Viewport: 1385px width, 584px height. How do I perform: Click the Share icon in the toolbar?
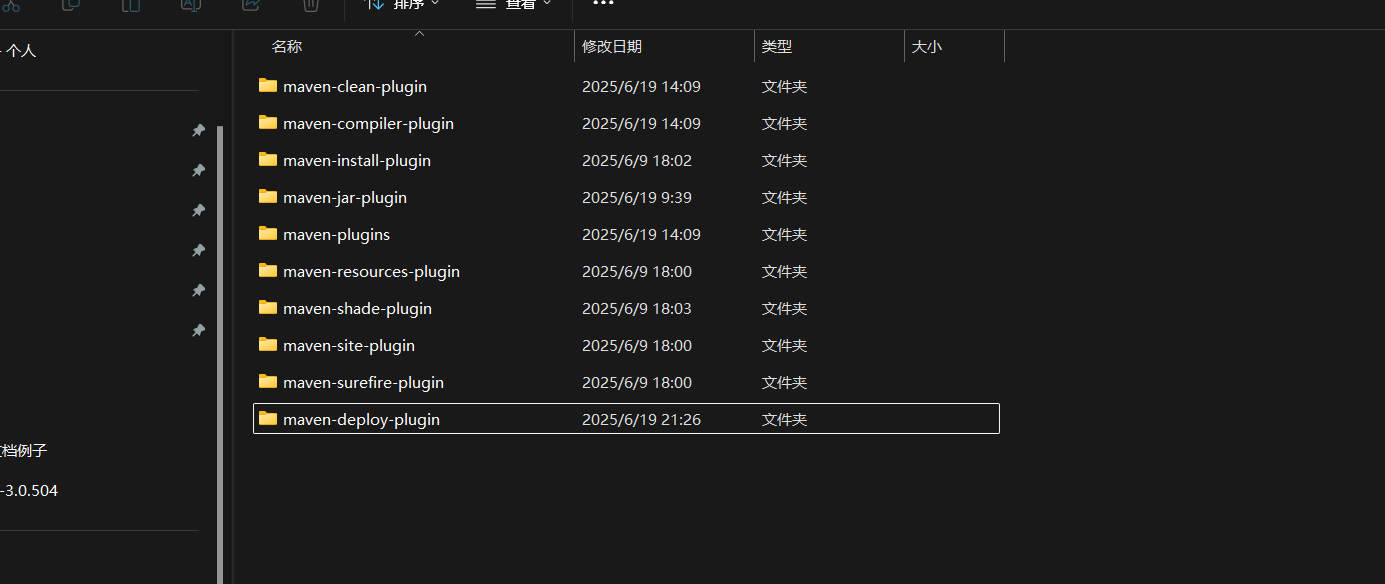250,7
